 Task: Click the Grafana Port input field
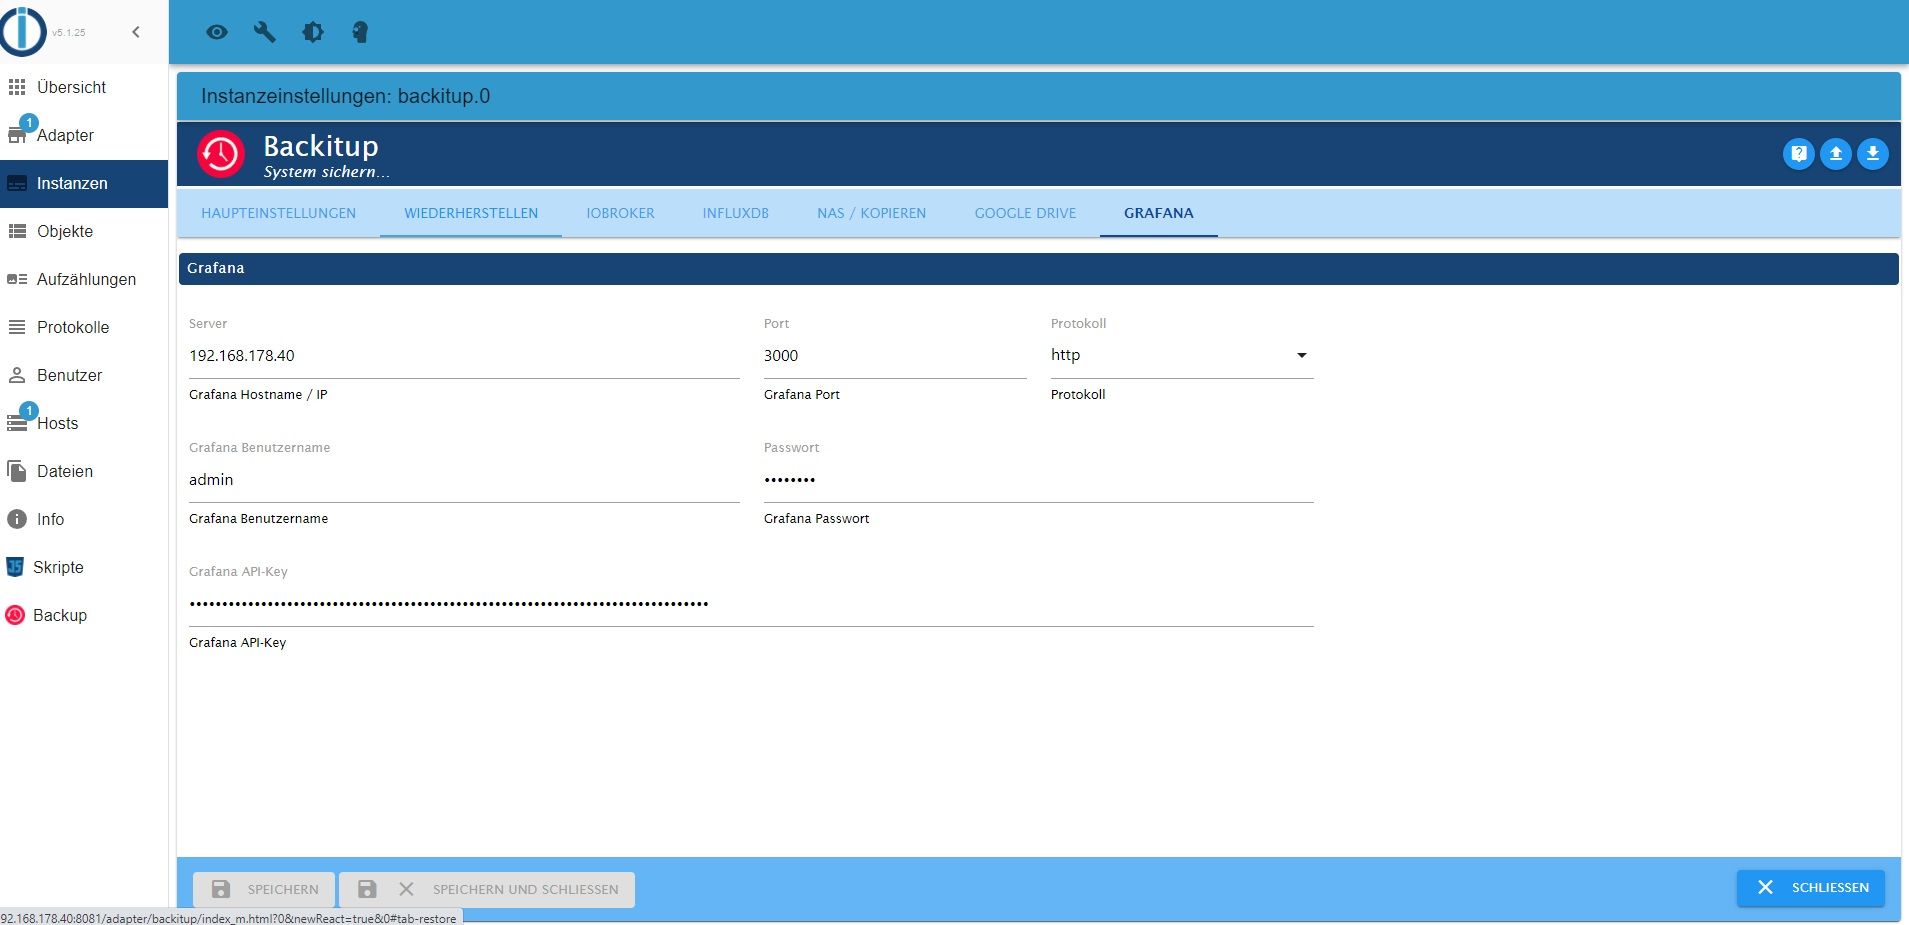(x=895, y=356)
